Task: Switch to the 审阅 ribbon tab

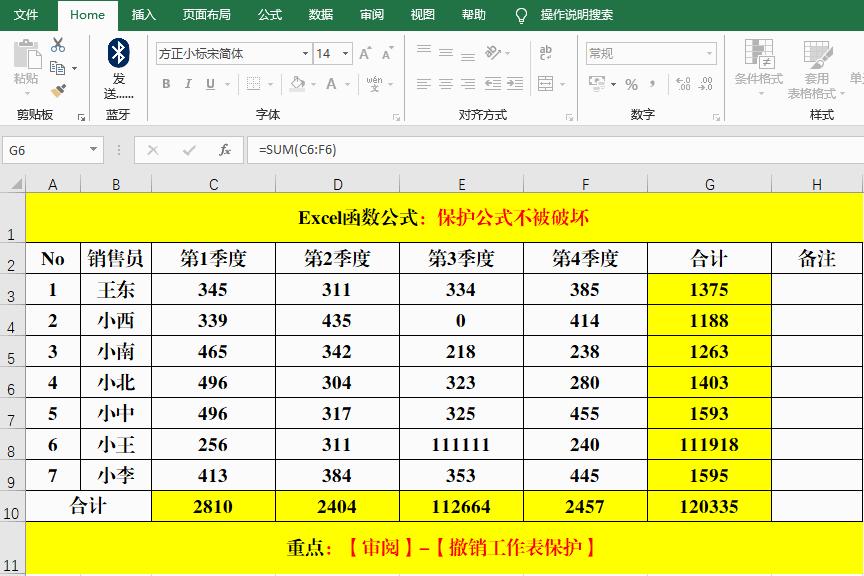Action: (x=371, y=15)
